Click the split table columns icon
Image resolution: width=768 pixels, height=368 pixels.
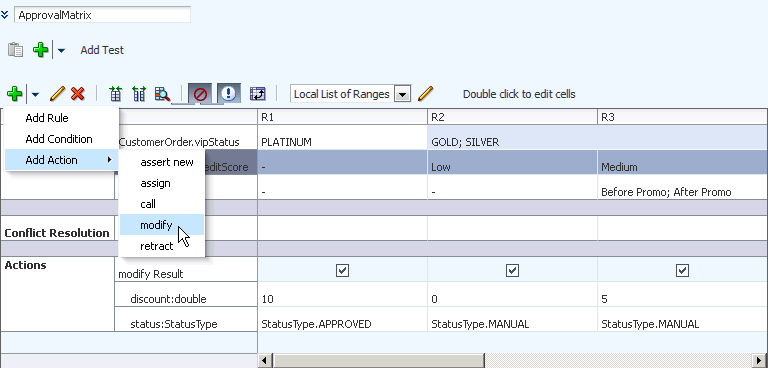coord(139,94)
